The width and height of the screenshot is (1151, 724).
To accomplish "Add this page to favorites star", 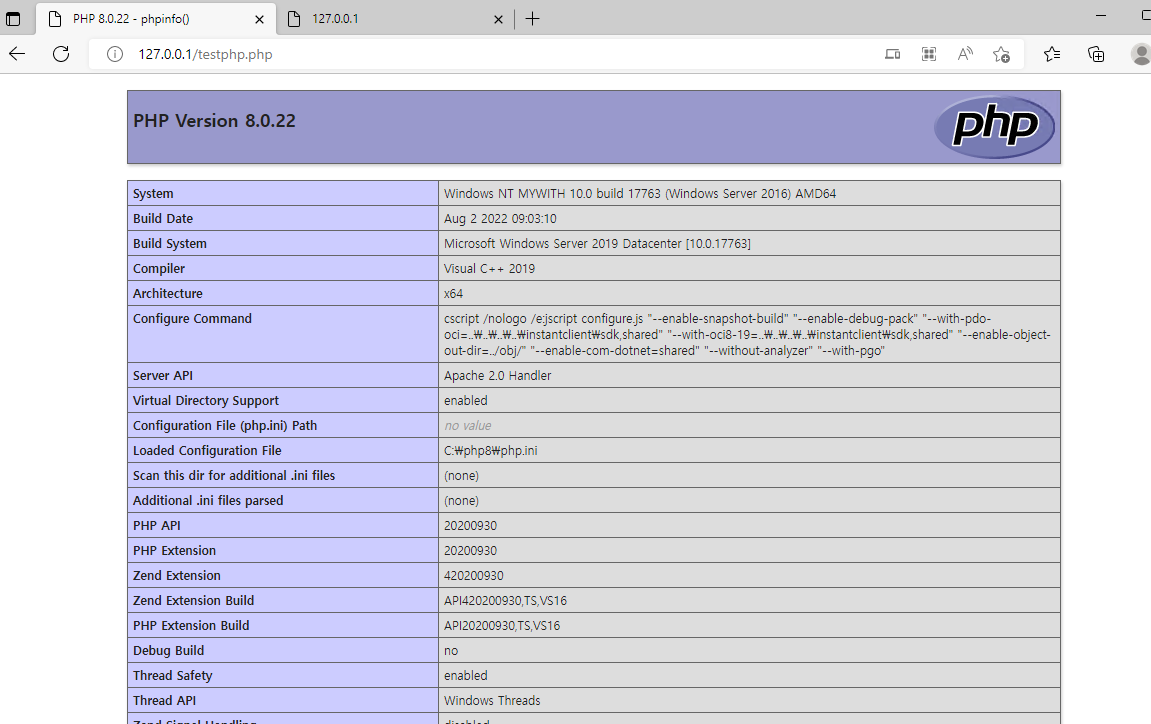I will pos(1001,54).
